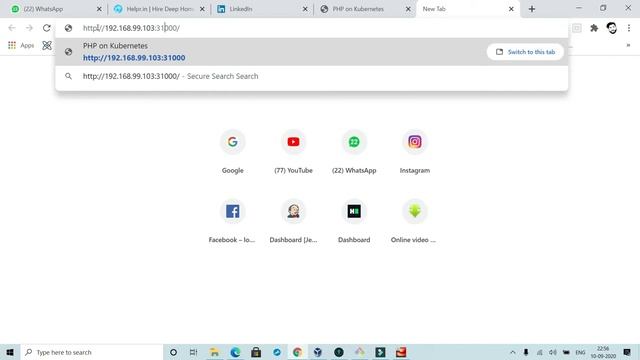Click the atom-shaped bookmark icon
The width and height of the screenshot is (640, 360).
(x=47, y=45)
